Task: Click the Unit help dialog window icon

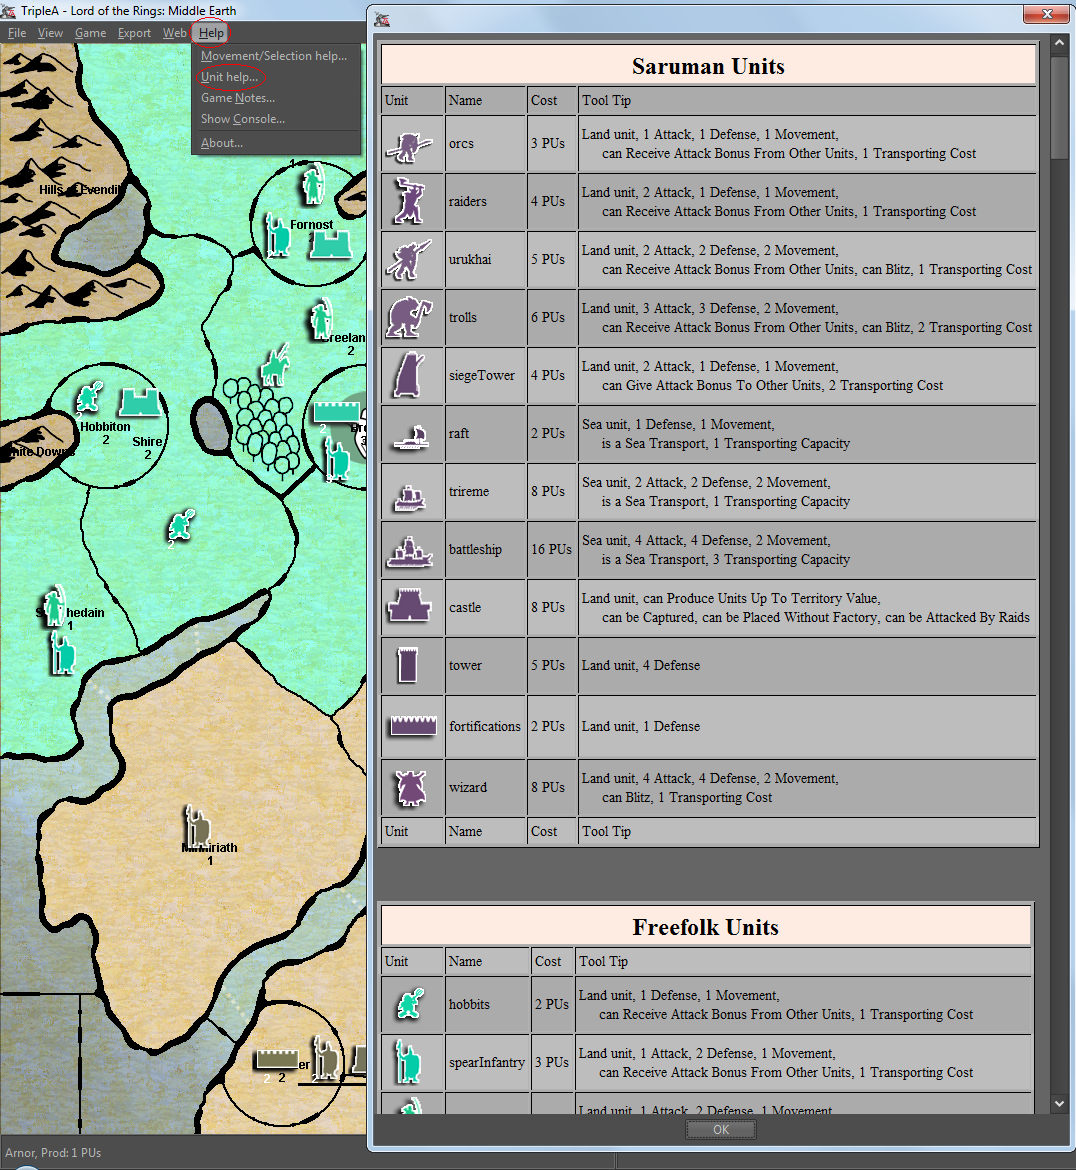Action: click(x=382, y=19)
